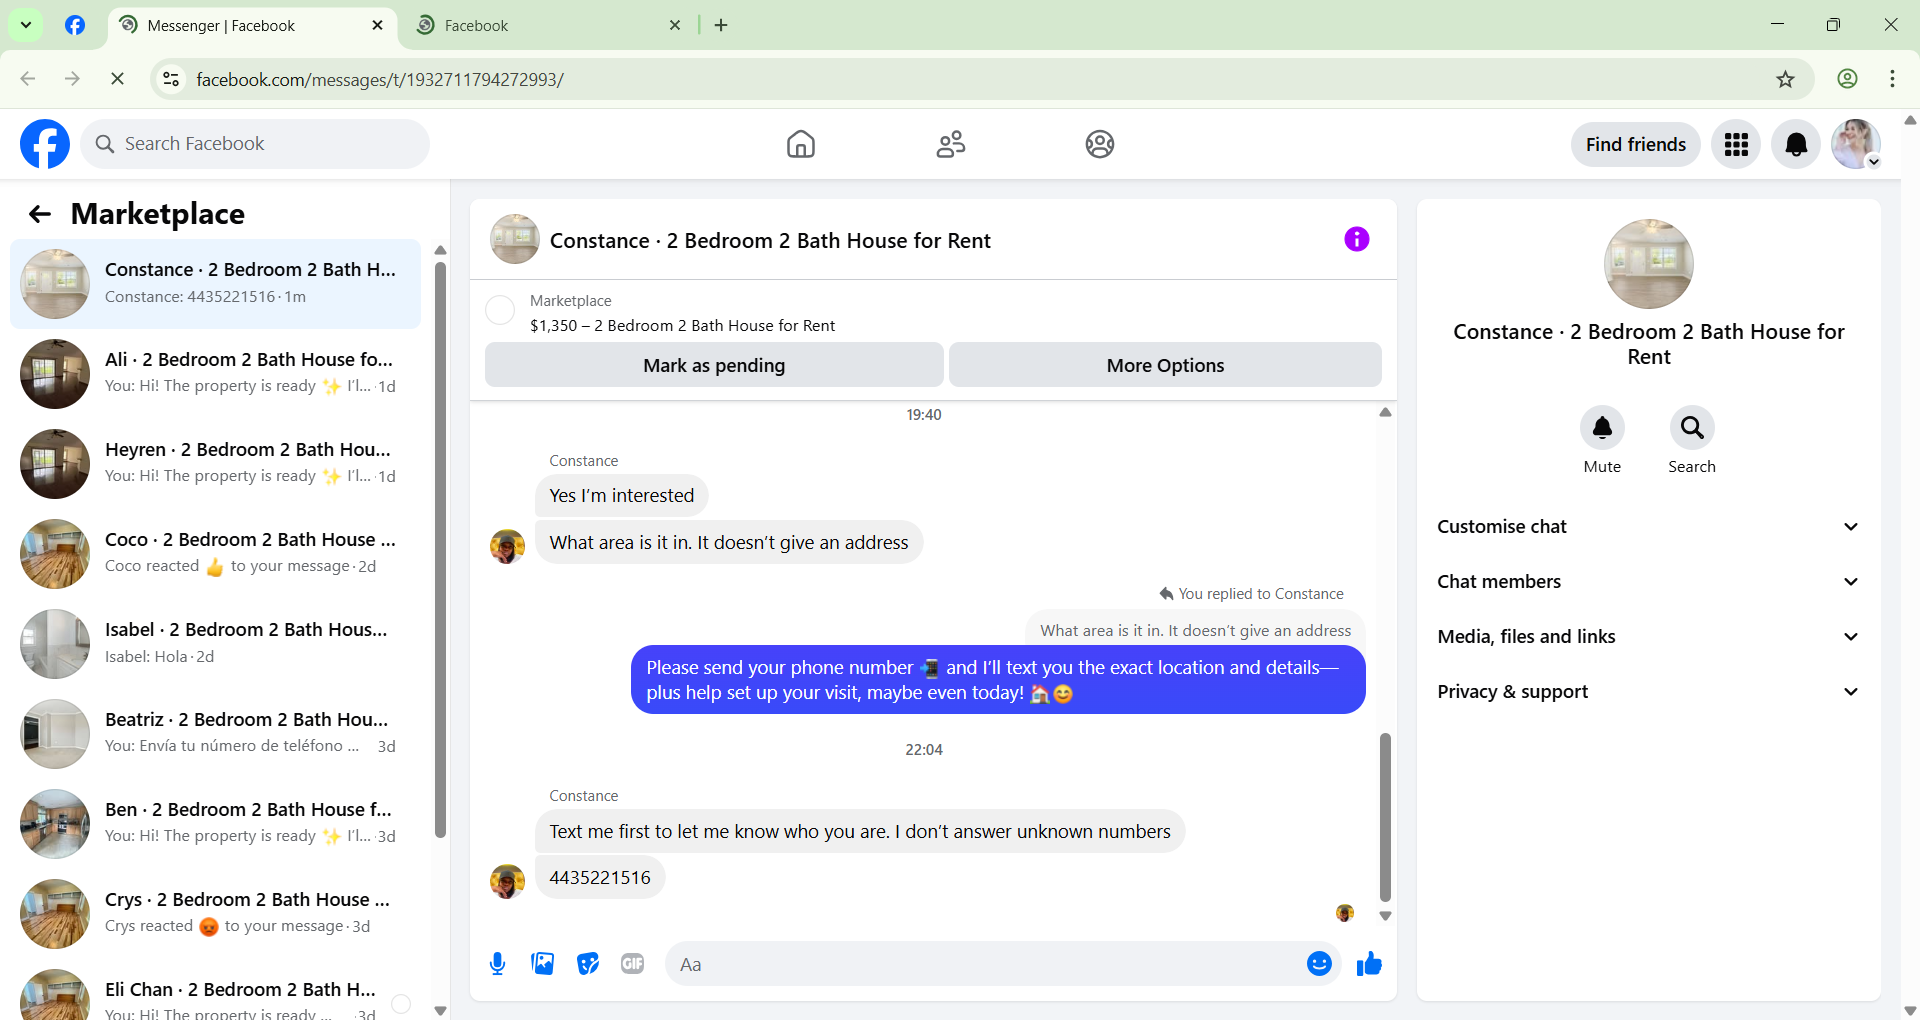
Task: Open the emoji picker
Action: 1319,963
